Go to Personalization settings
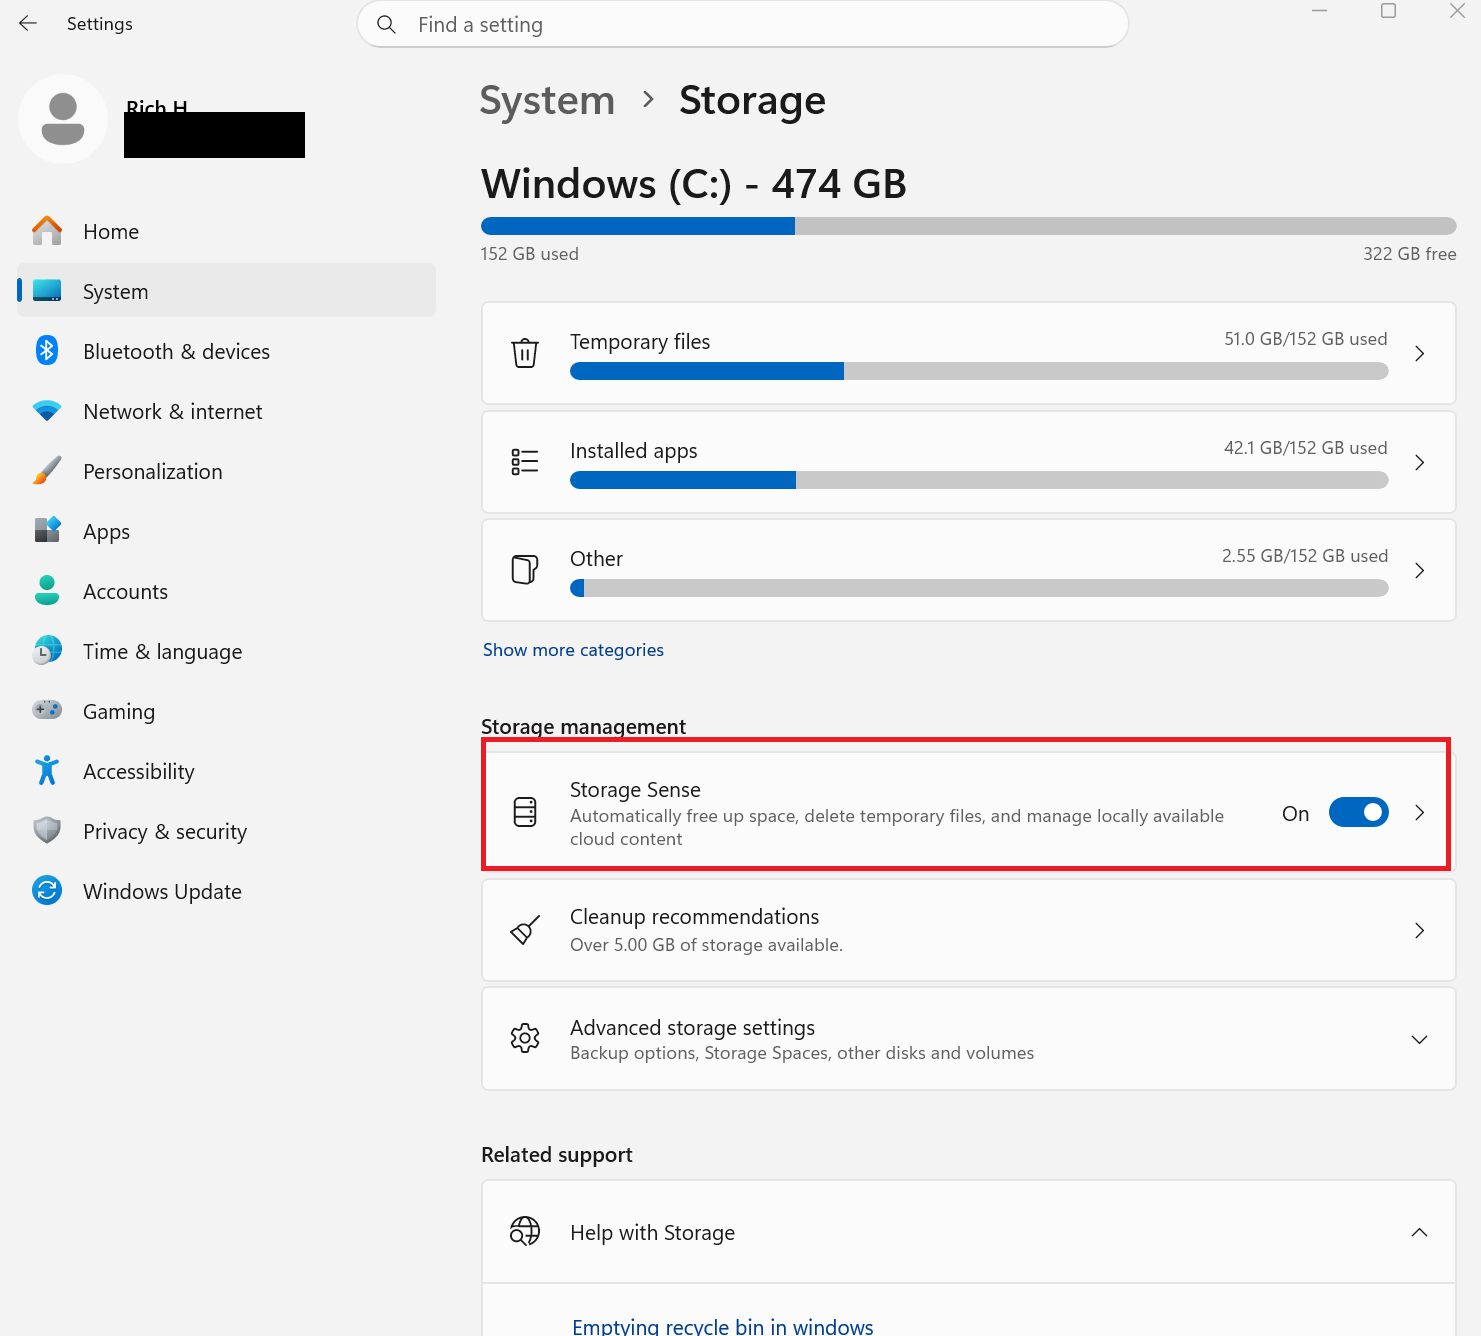The image size is (1481, 1336). (227, 471)
